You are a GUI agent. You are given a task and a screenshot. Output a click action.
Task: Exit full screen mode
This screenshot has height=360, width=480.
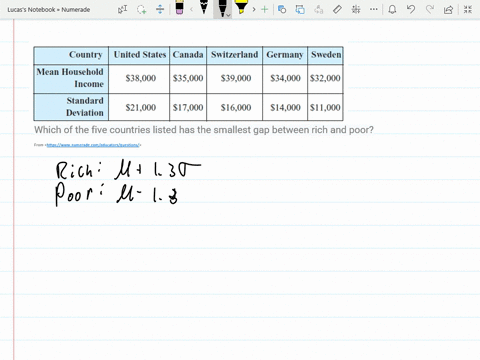point(468,9)
